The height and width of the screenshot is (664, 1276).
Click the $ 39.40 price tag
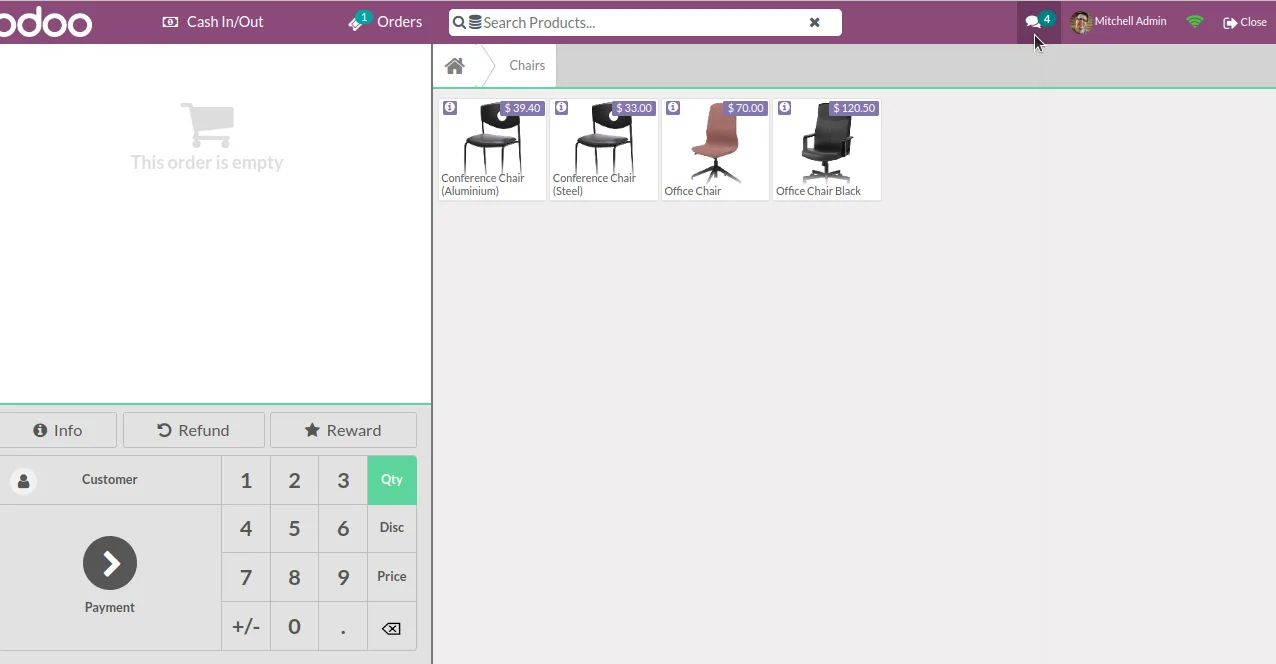point(522,108)
